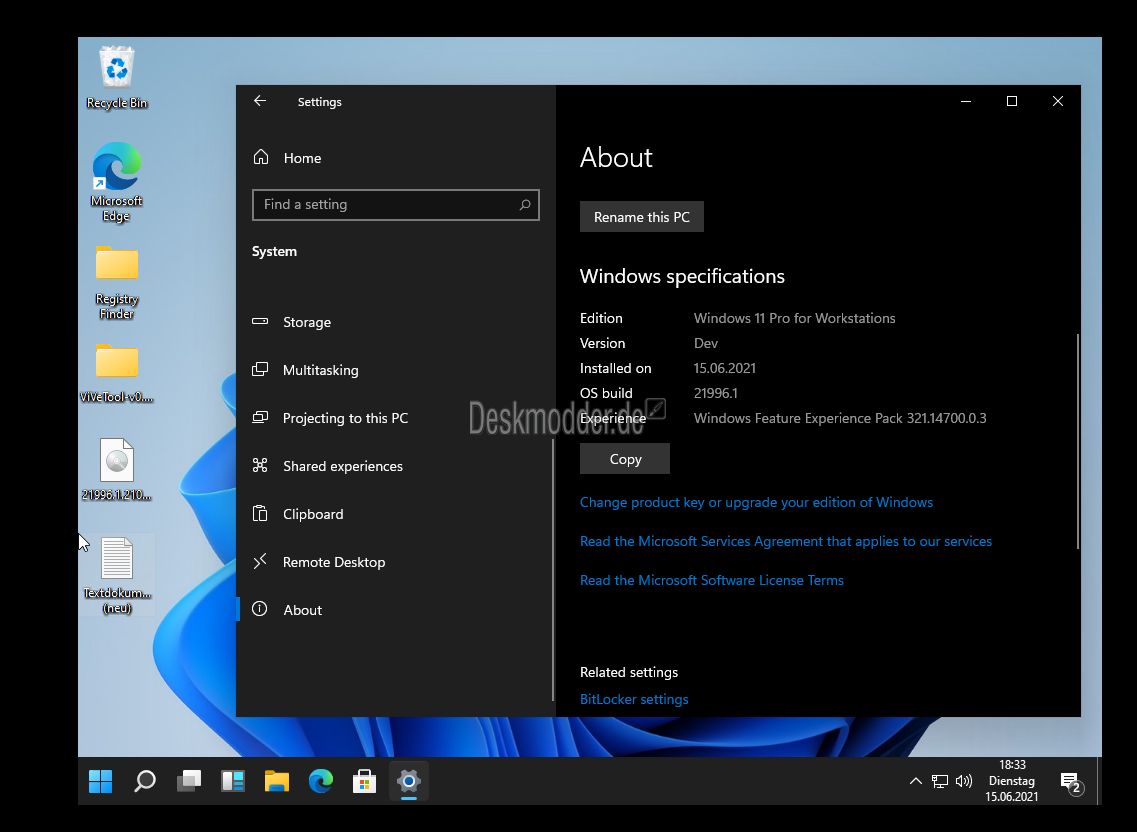Click the Clipboard icon in the sidebar

coord(260,513)
